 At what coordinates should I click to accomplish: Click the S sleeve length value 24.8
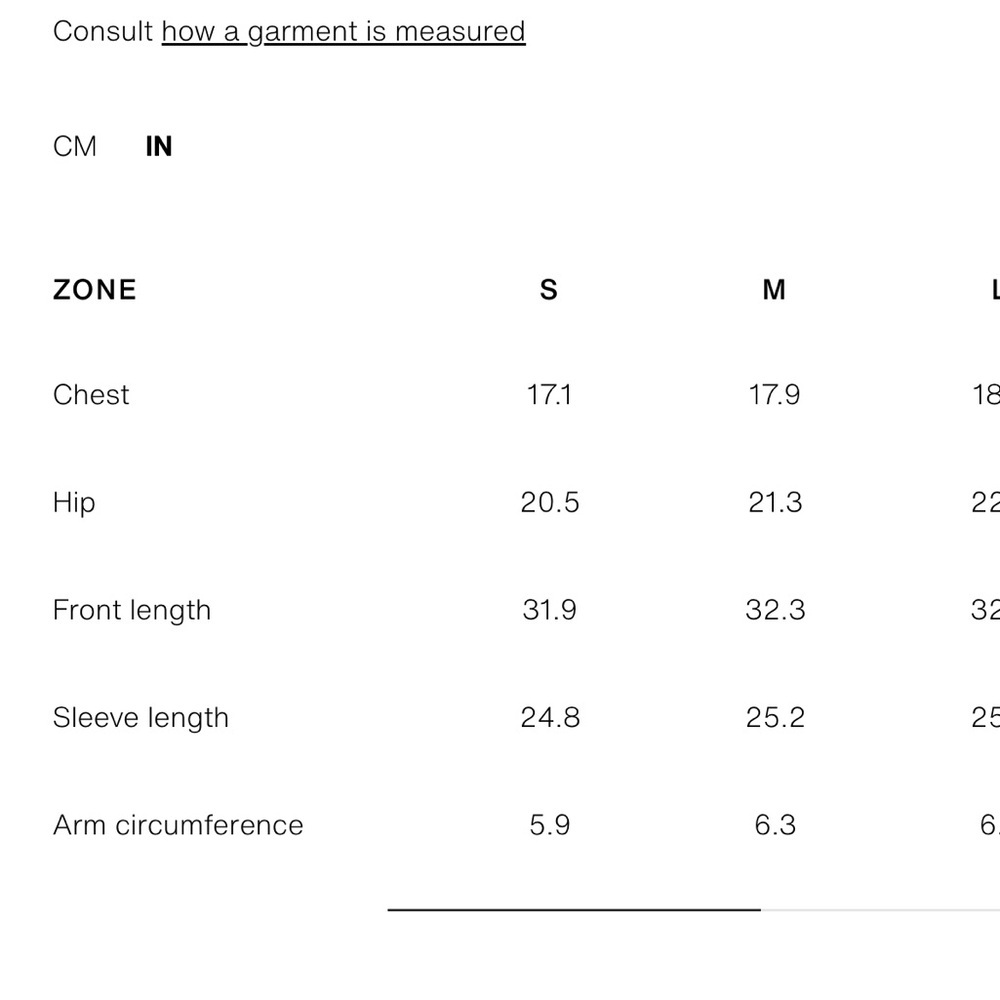(x=550, y=718)
